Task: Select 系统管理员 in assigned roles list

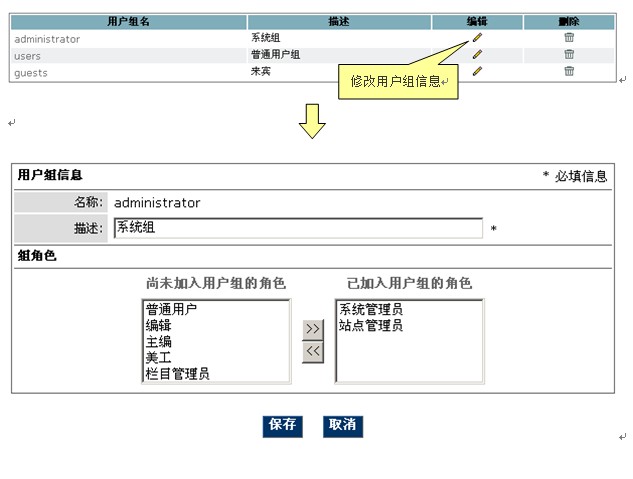Action: 371,310
